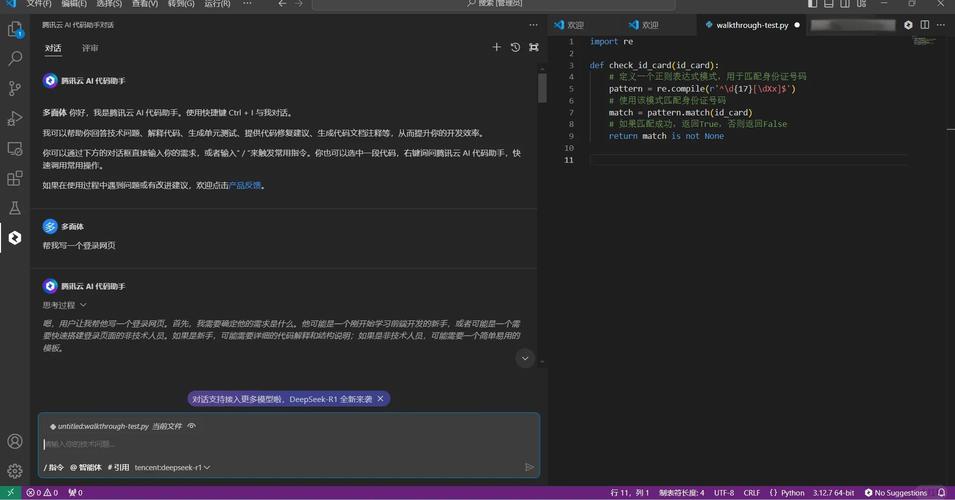Click 行 11, 列 1 cursor position indicator
The image size is (955, 500).
pyautogui.click(x=630, y=493)
